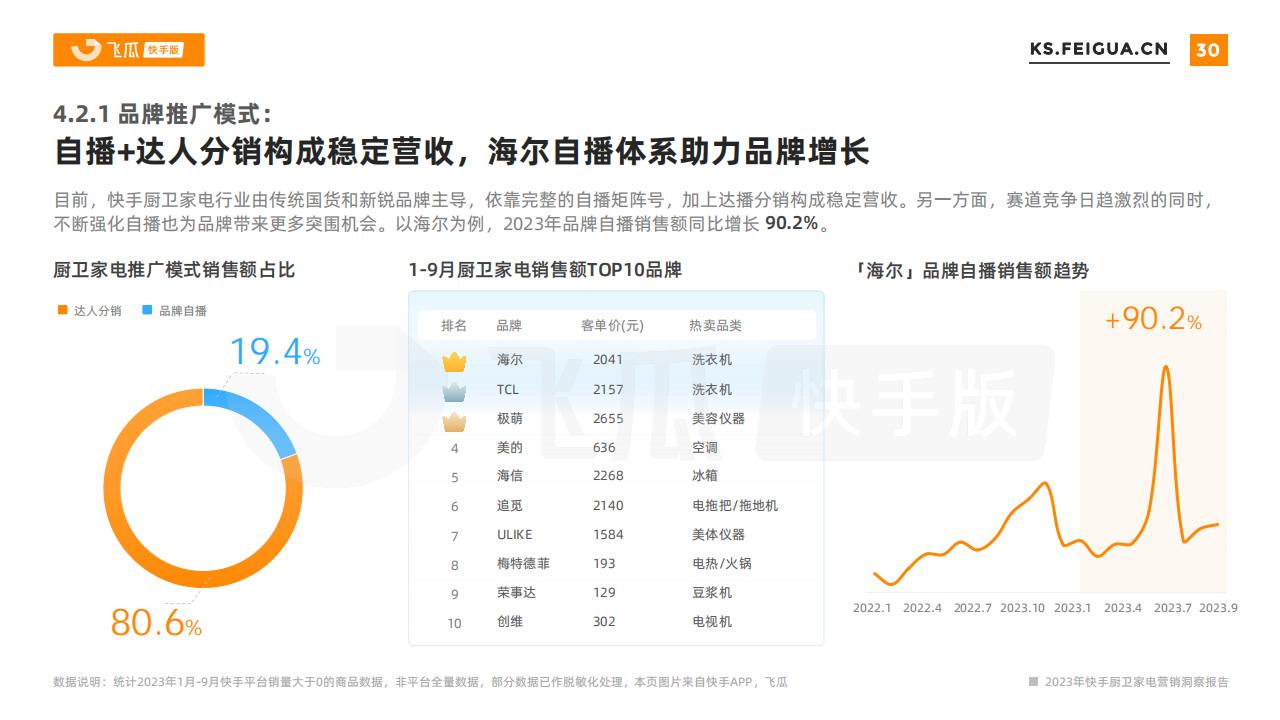Click the 4.2.1 品牌推广模式 section heading
The height and width of the screenshot is (720, 1280).
pyautogui.click(x=162, y=113)
